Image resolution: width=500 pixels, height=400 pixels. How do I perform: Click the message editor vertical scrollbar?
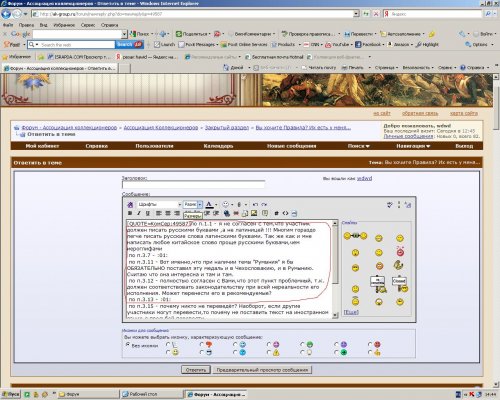335,269
